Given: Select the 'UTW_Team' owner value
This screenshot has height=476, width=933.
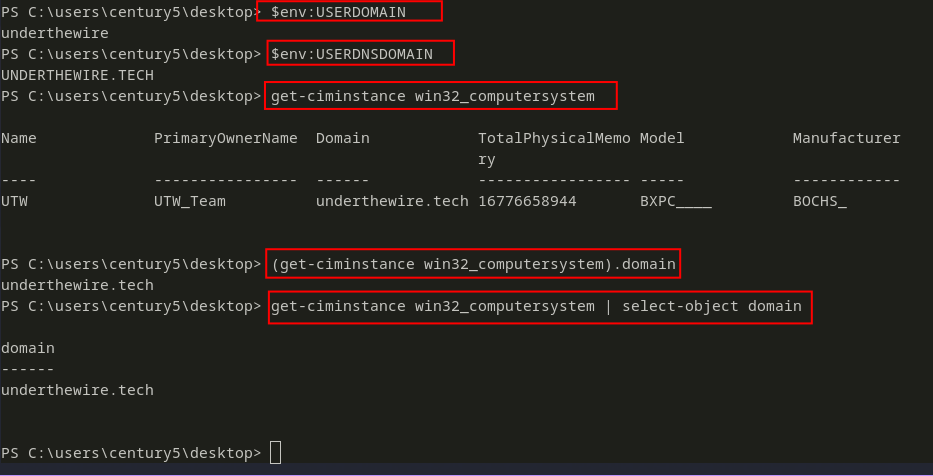Looking at the screenshot, I should 190,202.
